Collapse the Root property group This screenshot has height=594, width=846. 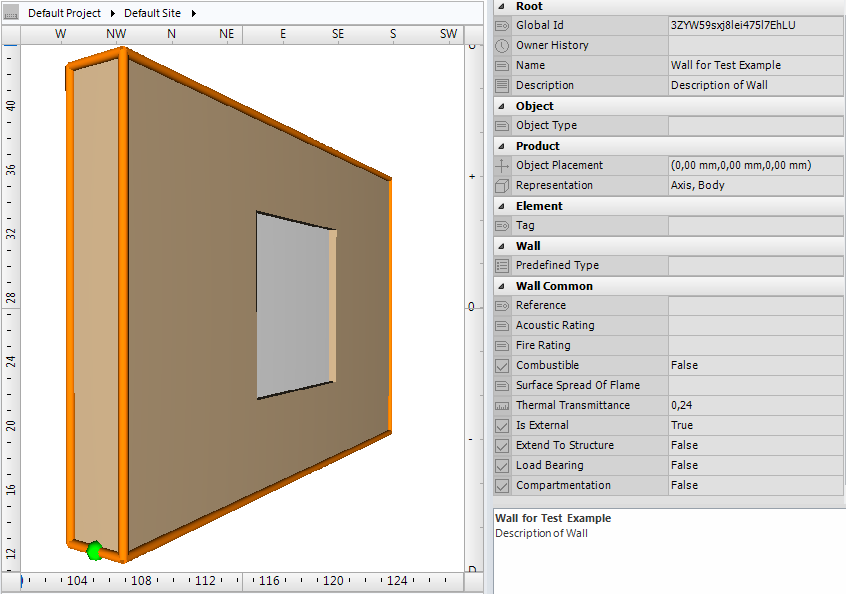pyautogui.click(x=501, y=6)
